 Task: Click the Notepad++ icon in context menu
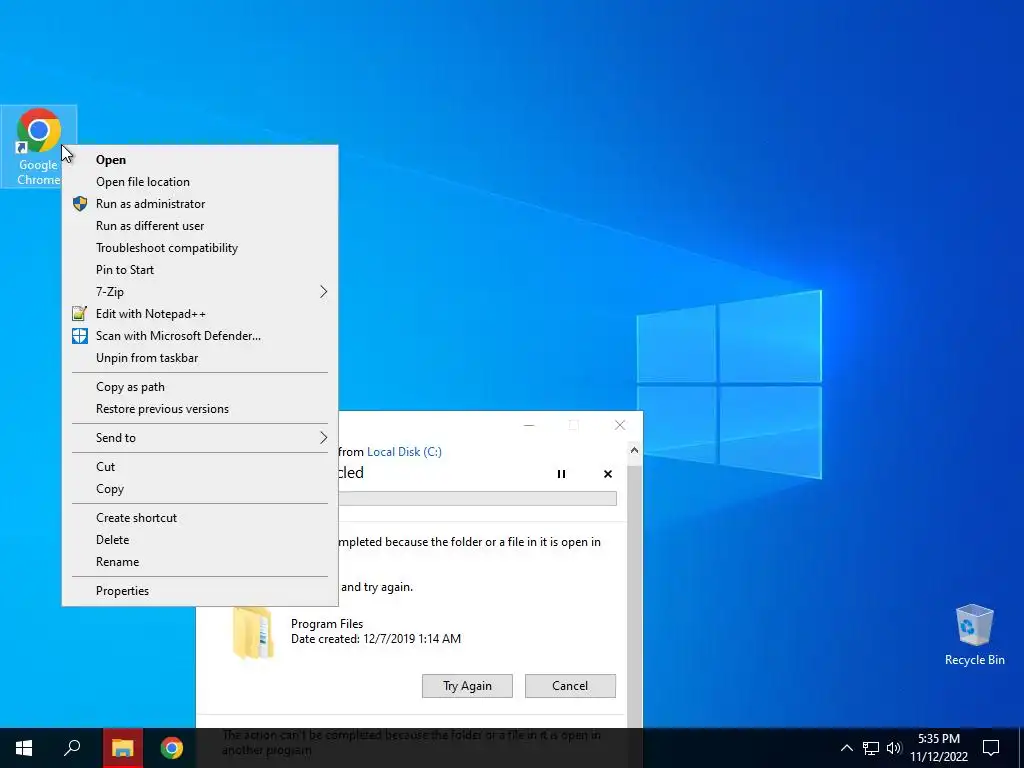pos(80,314)
